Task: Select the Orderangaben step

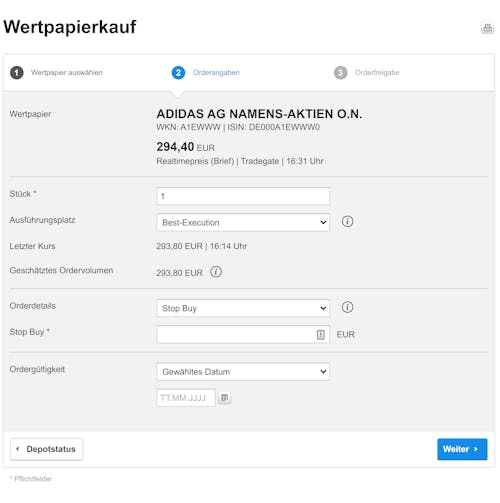Action: 216,73
